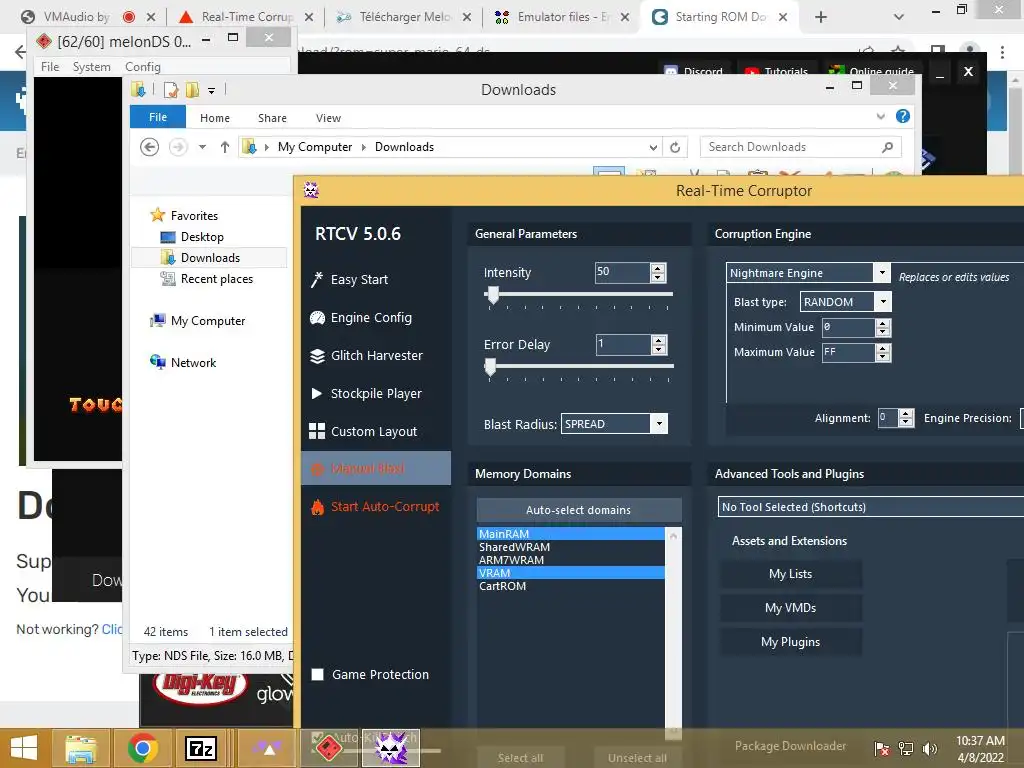Open the No Tool Selected shortcuts dropdown

(871, 507)
